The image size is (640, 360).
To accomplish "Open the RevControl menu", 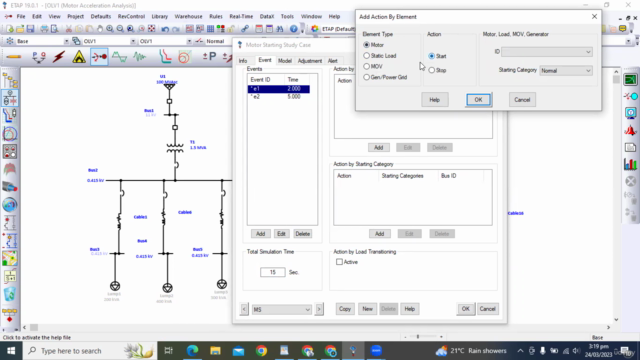I will click(131, 16).
